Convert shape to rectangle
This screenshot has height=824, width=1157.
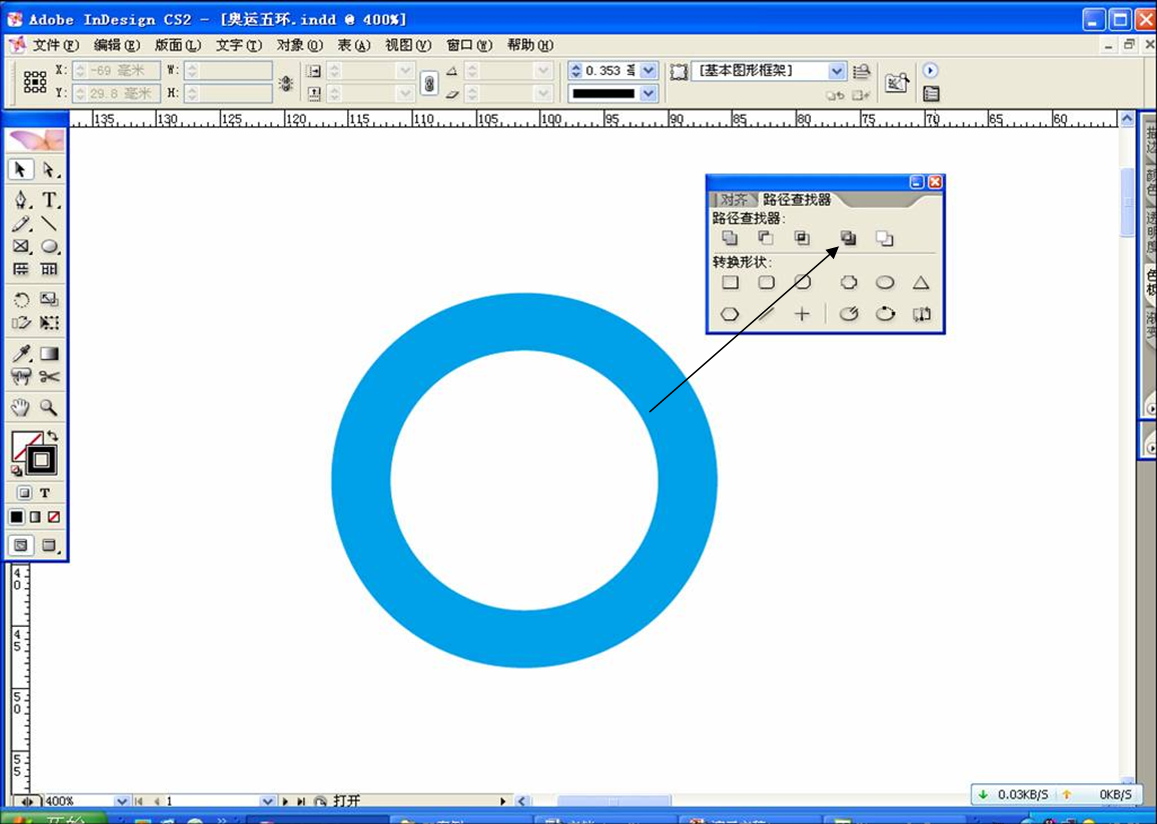point(730,283)
